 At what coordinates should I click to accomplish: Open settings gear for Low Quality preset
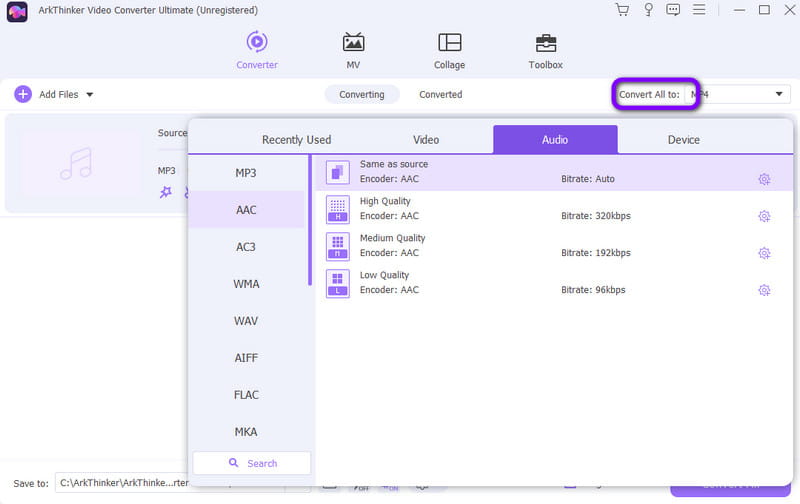click(764, 290)
